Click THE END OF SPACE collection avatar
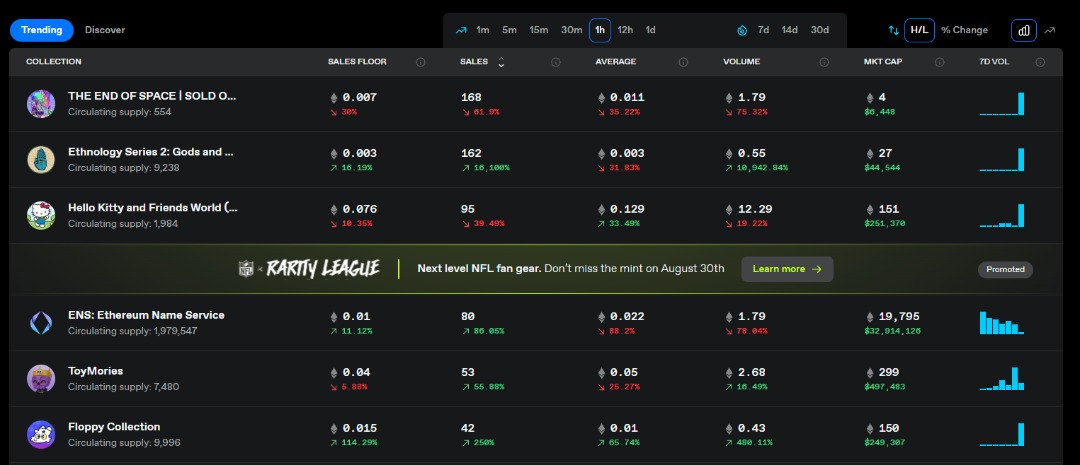 click(41, 103)
